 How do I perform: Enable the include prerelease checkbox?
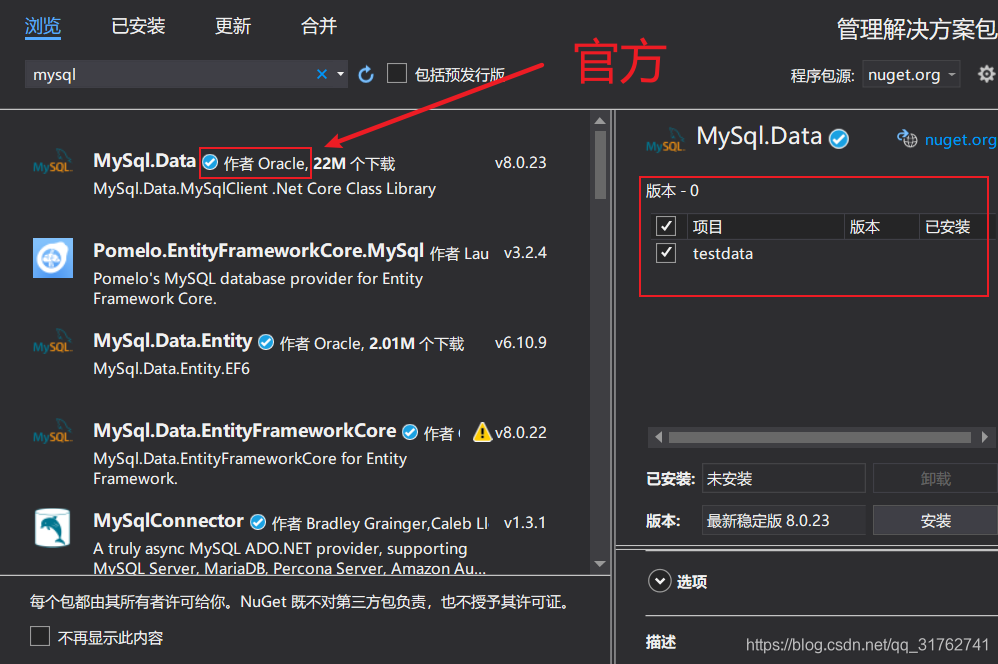(397, 73)
